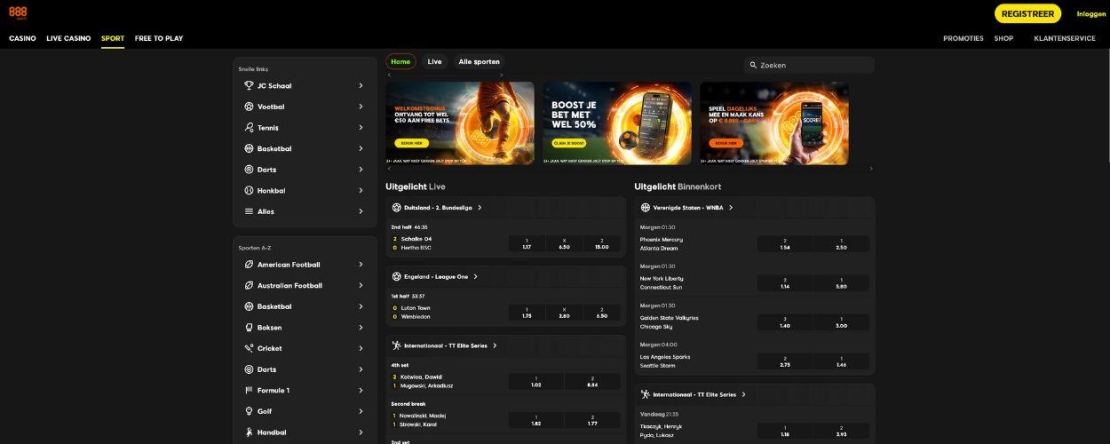Select Schalke 04 win odds 1.17

point(527,244)
